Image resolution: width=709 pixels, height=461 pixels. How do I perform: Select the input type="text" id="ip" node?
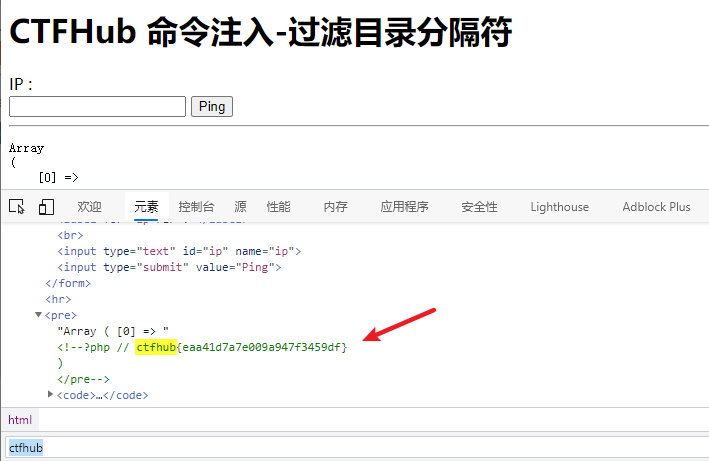click(x=179, y=251)
